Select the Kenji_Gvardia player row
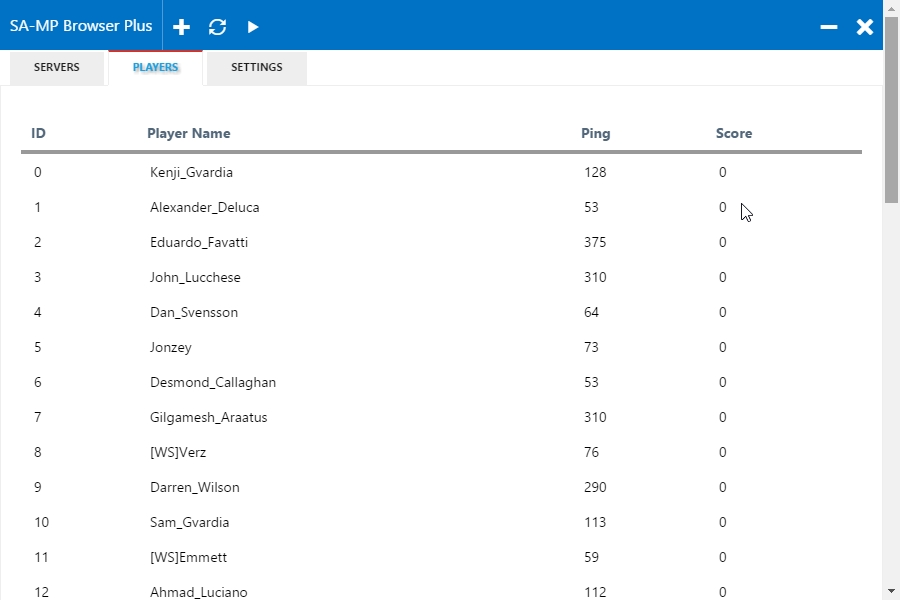 (x=441, y=172)
